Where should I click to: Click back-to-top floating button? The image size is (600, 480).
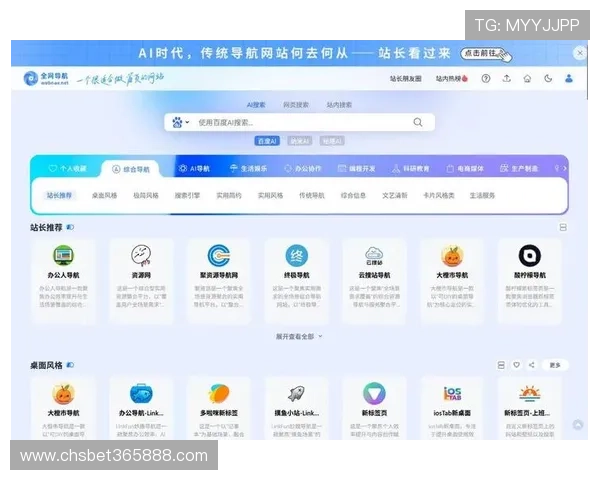pyautogui.click(x=578, y=424)
